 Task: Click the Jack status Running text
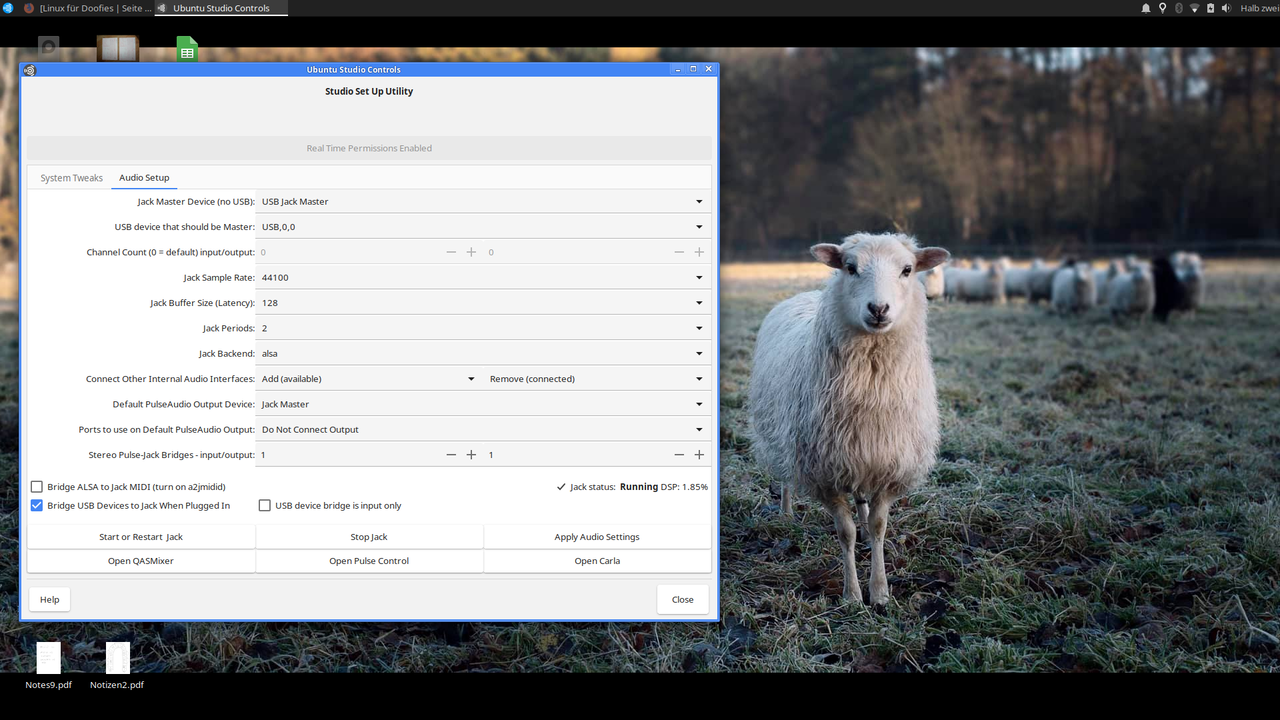(639, 487)
